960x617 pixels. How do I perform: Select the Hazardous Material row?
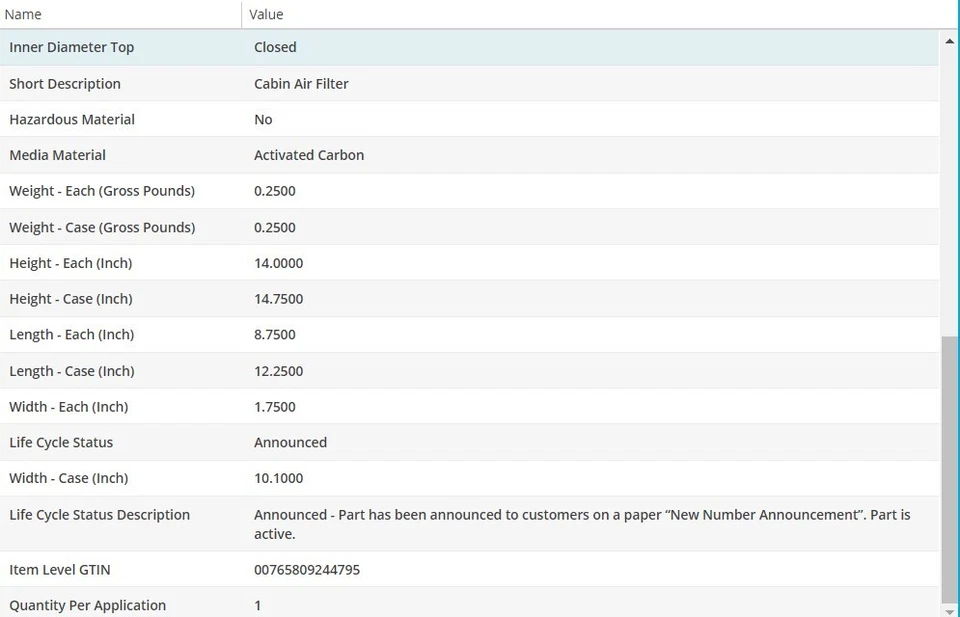click(x=72, y=119)
